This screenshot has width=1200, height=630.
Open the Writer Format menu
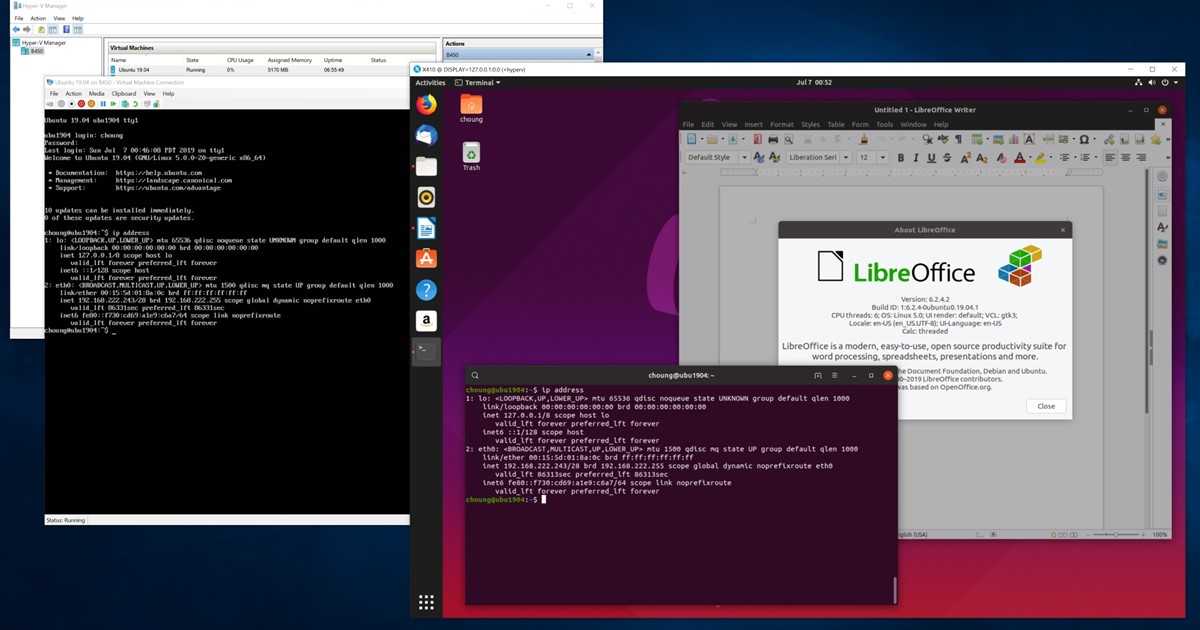tap(782, 125)
